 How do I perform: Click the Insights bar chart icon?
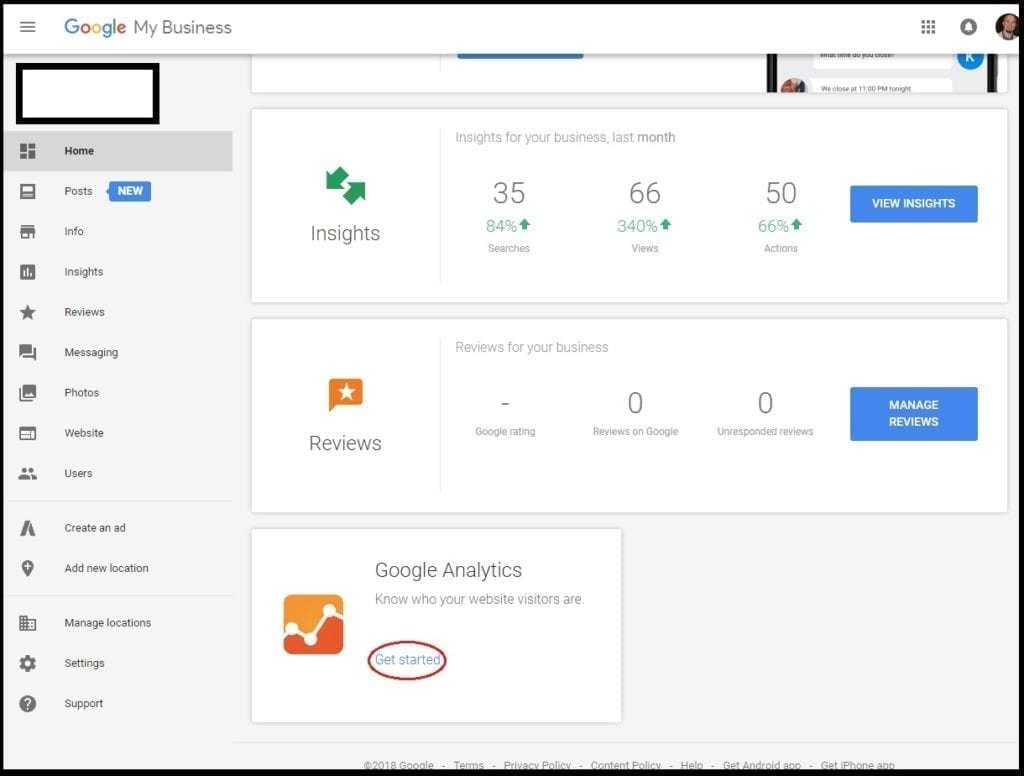coord(27,272)
